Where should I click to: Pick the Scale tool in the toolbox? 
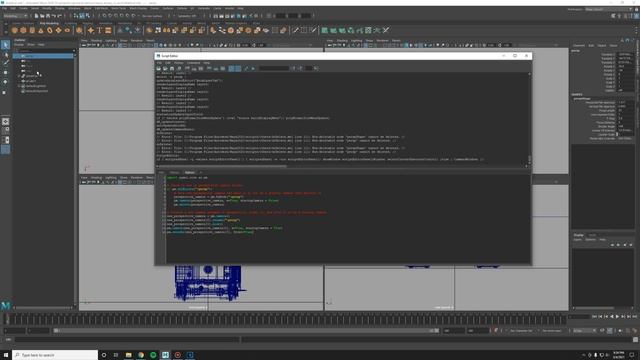point(5,92)
